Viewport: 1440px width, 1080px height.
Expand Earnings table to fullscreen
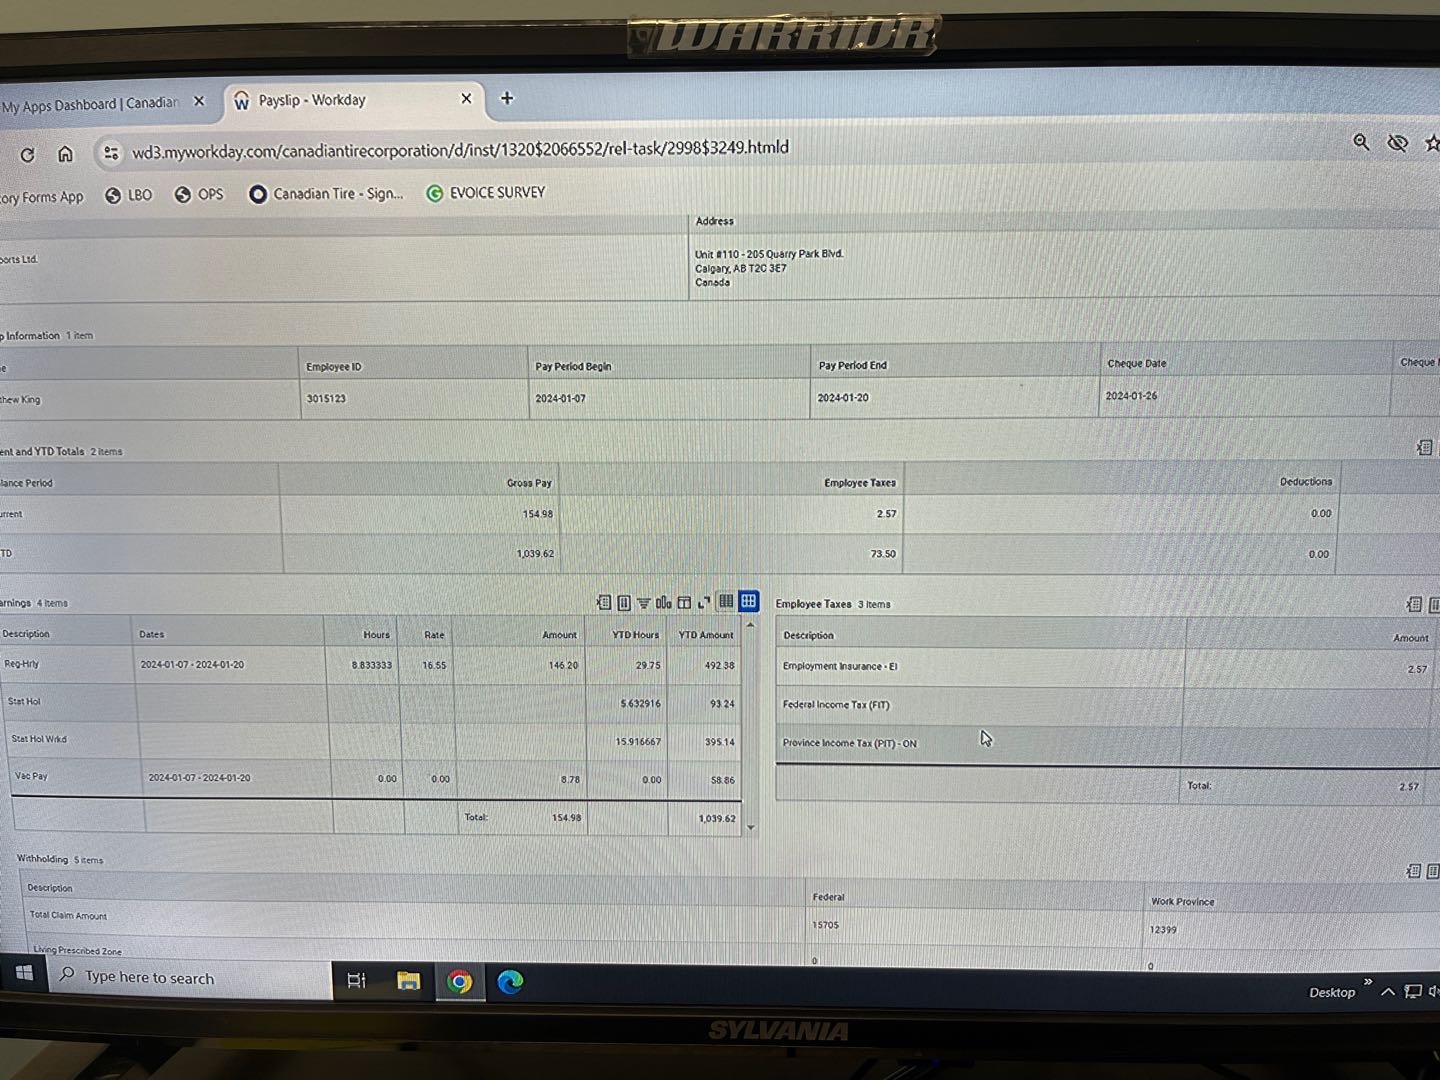(x=704, y=602)
